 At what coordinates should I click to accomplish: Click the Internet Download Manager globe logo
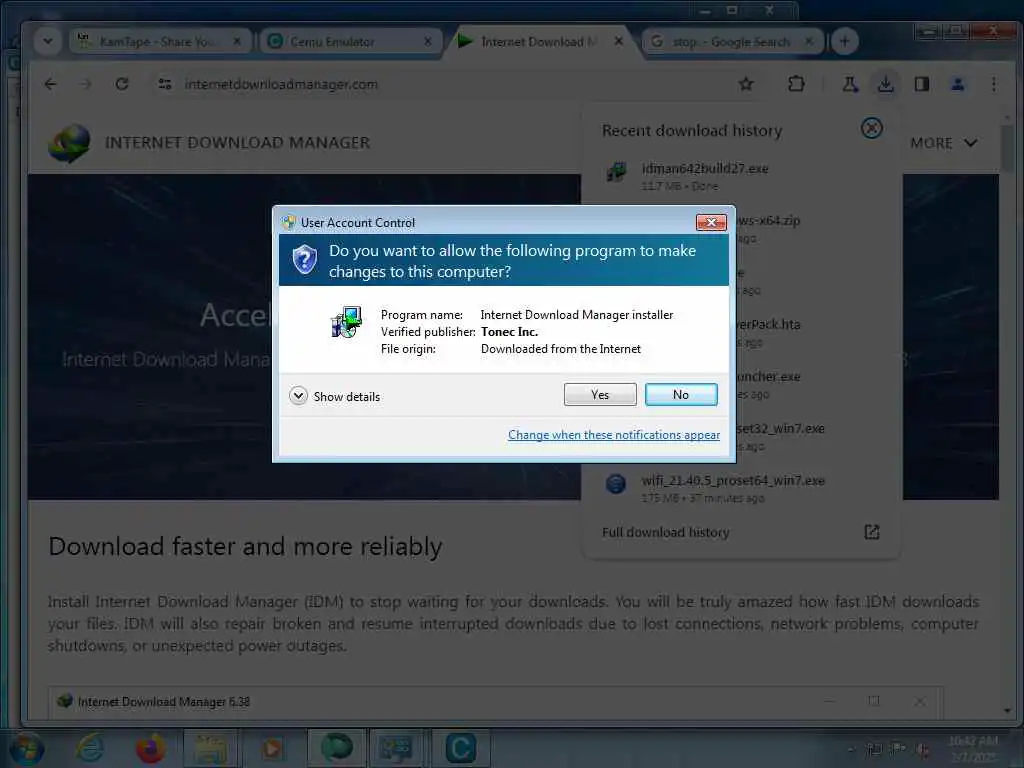coord(69,142)
